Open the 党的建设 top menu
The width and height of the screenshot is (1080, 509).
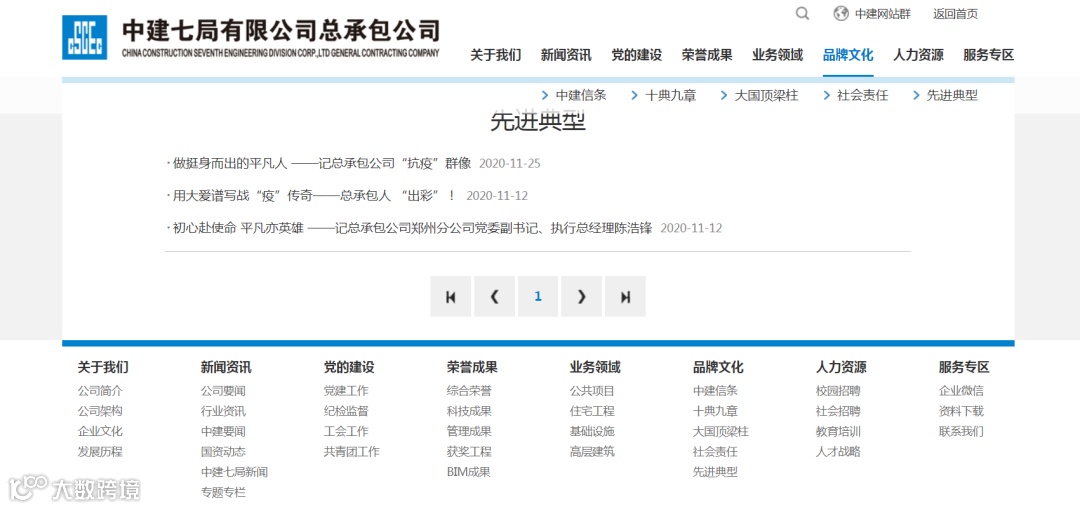[x=636, y=55]
